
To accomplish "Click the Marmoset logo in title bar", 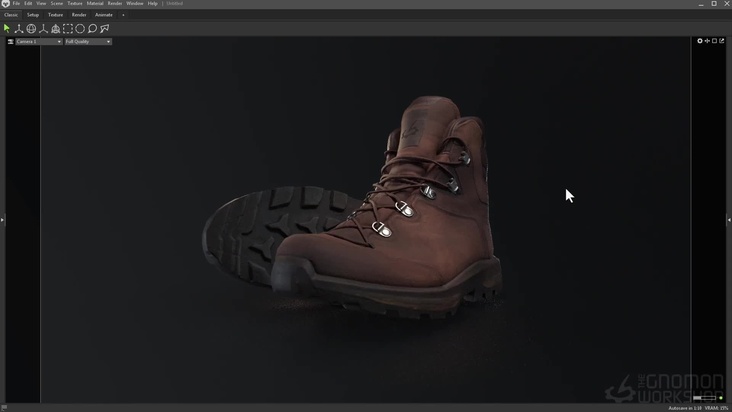I will [x=5, y=4].
